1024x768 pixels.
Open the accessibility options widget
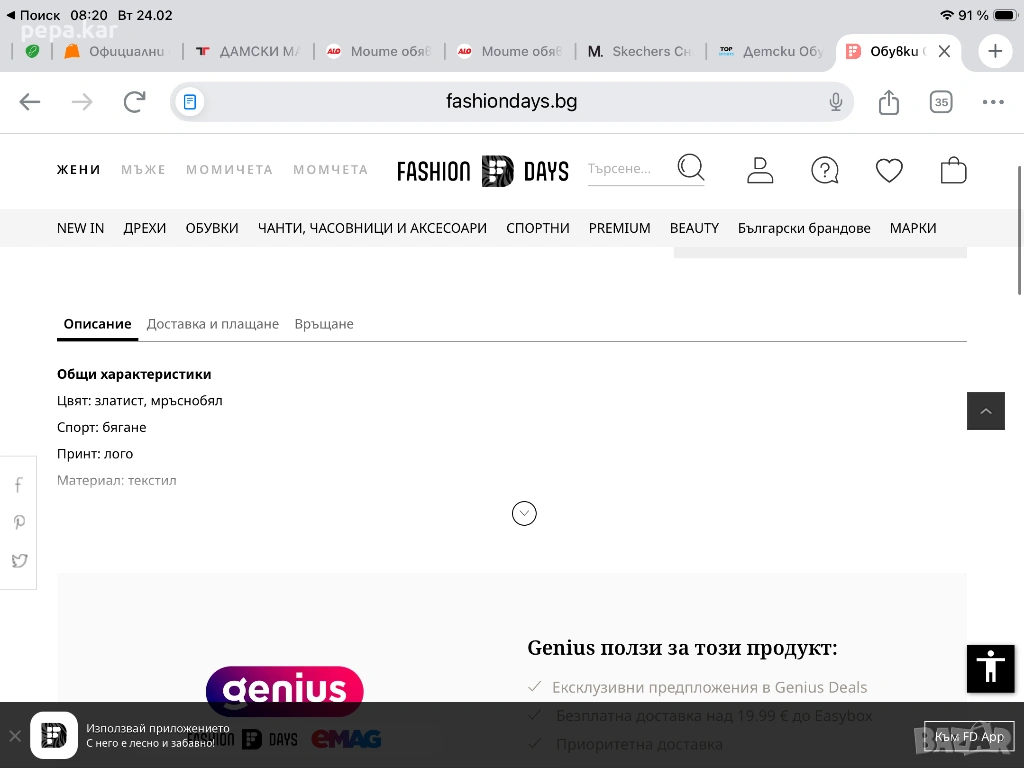[x=990, y=668]
